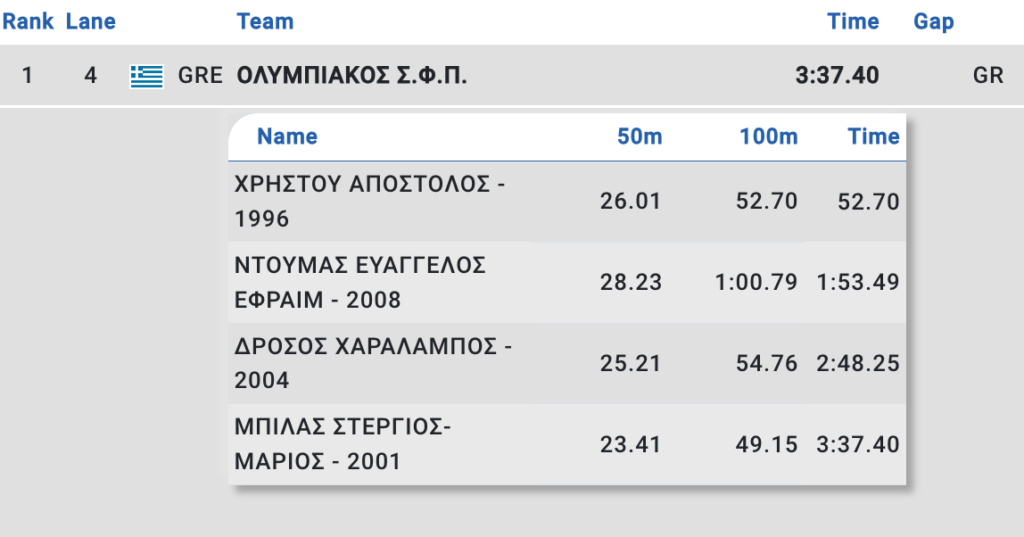Select swimmer ΜΠΙΛΑΣ ΣΤΕΡΓΙΟΣ-ΜΑΡΙΟΣ - 2001
Image resolution: width=1024 pixels, height=537 pixels.
coord(342,444)
